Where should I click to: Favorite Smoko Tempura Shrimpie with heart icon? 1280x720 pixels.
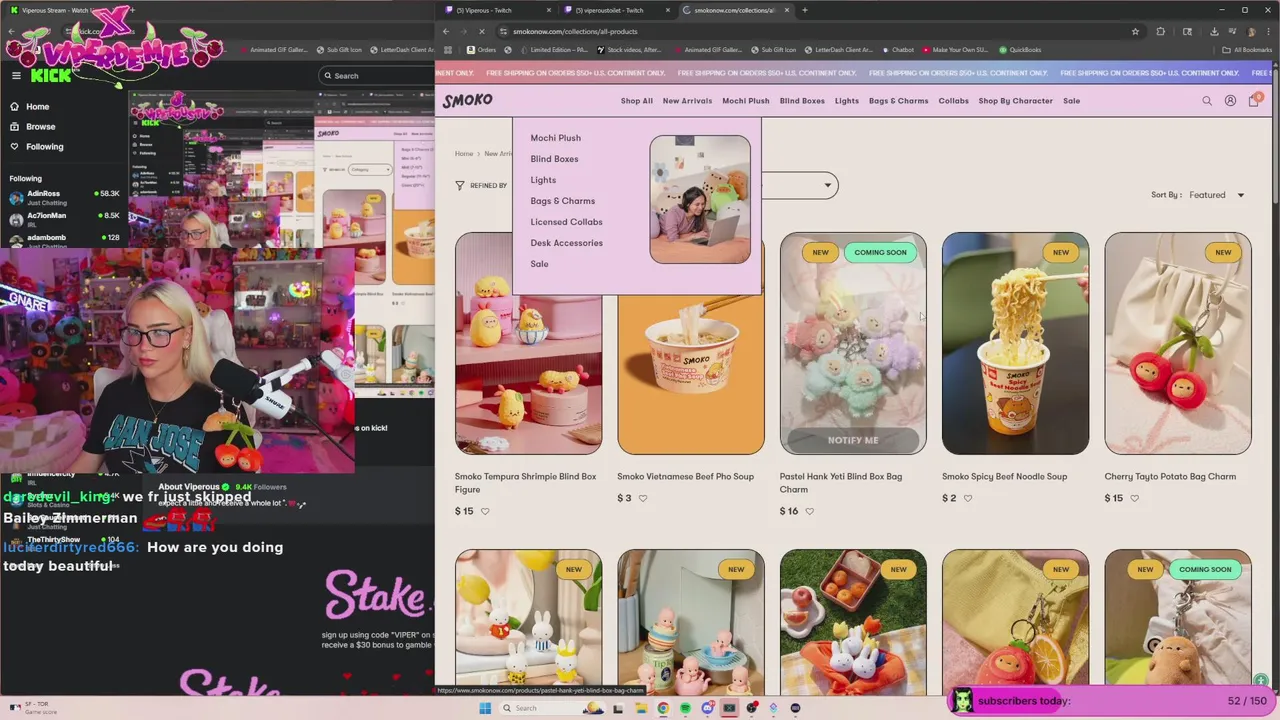click(485, 511)
